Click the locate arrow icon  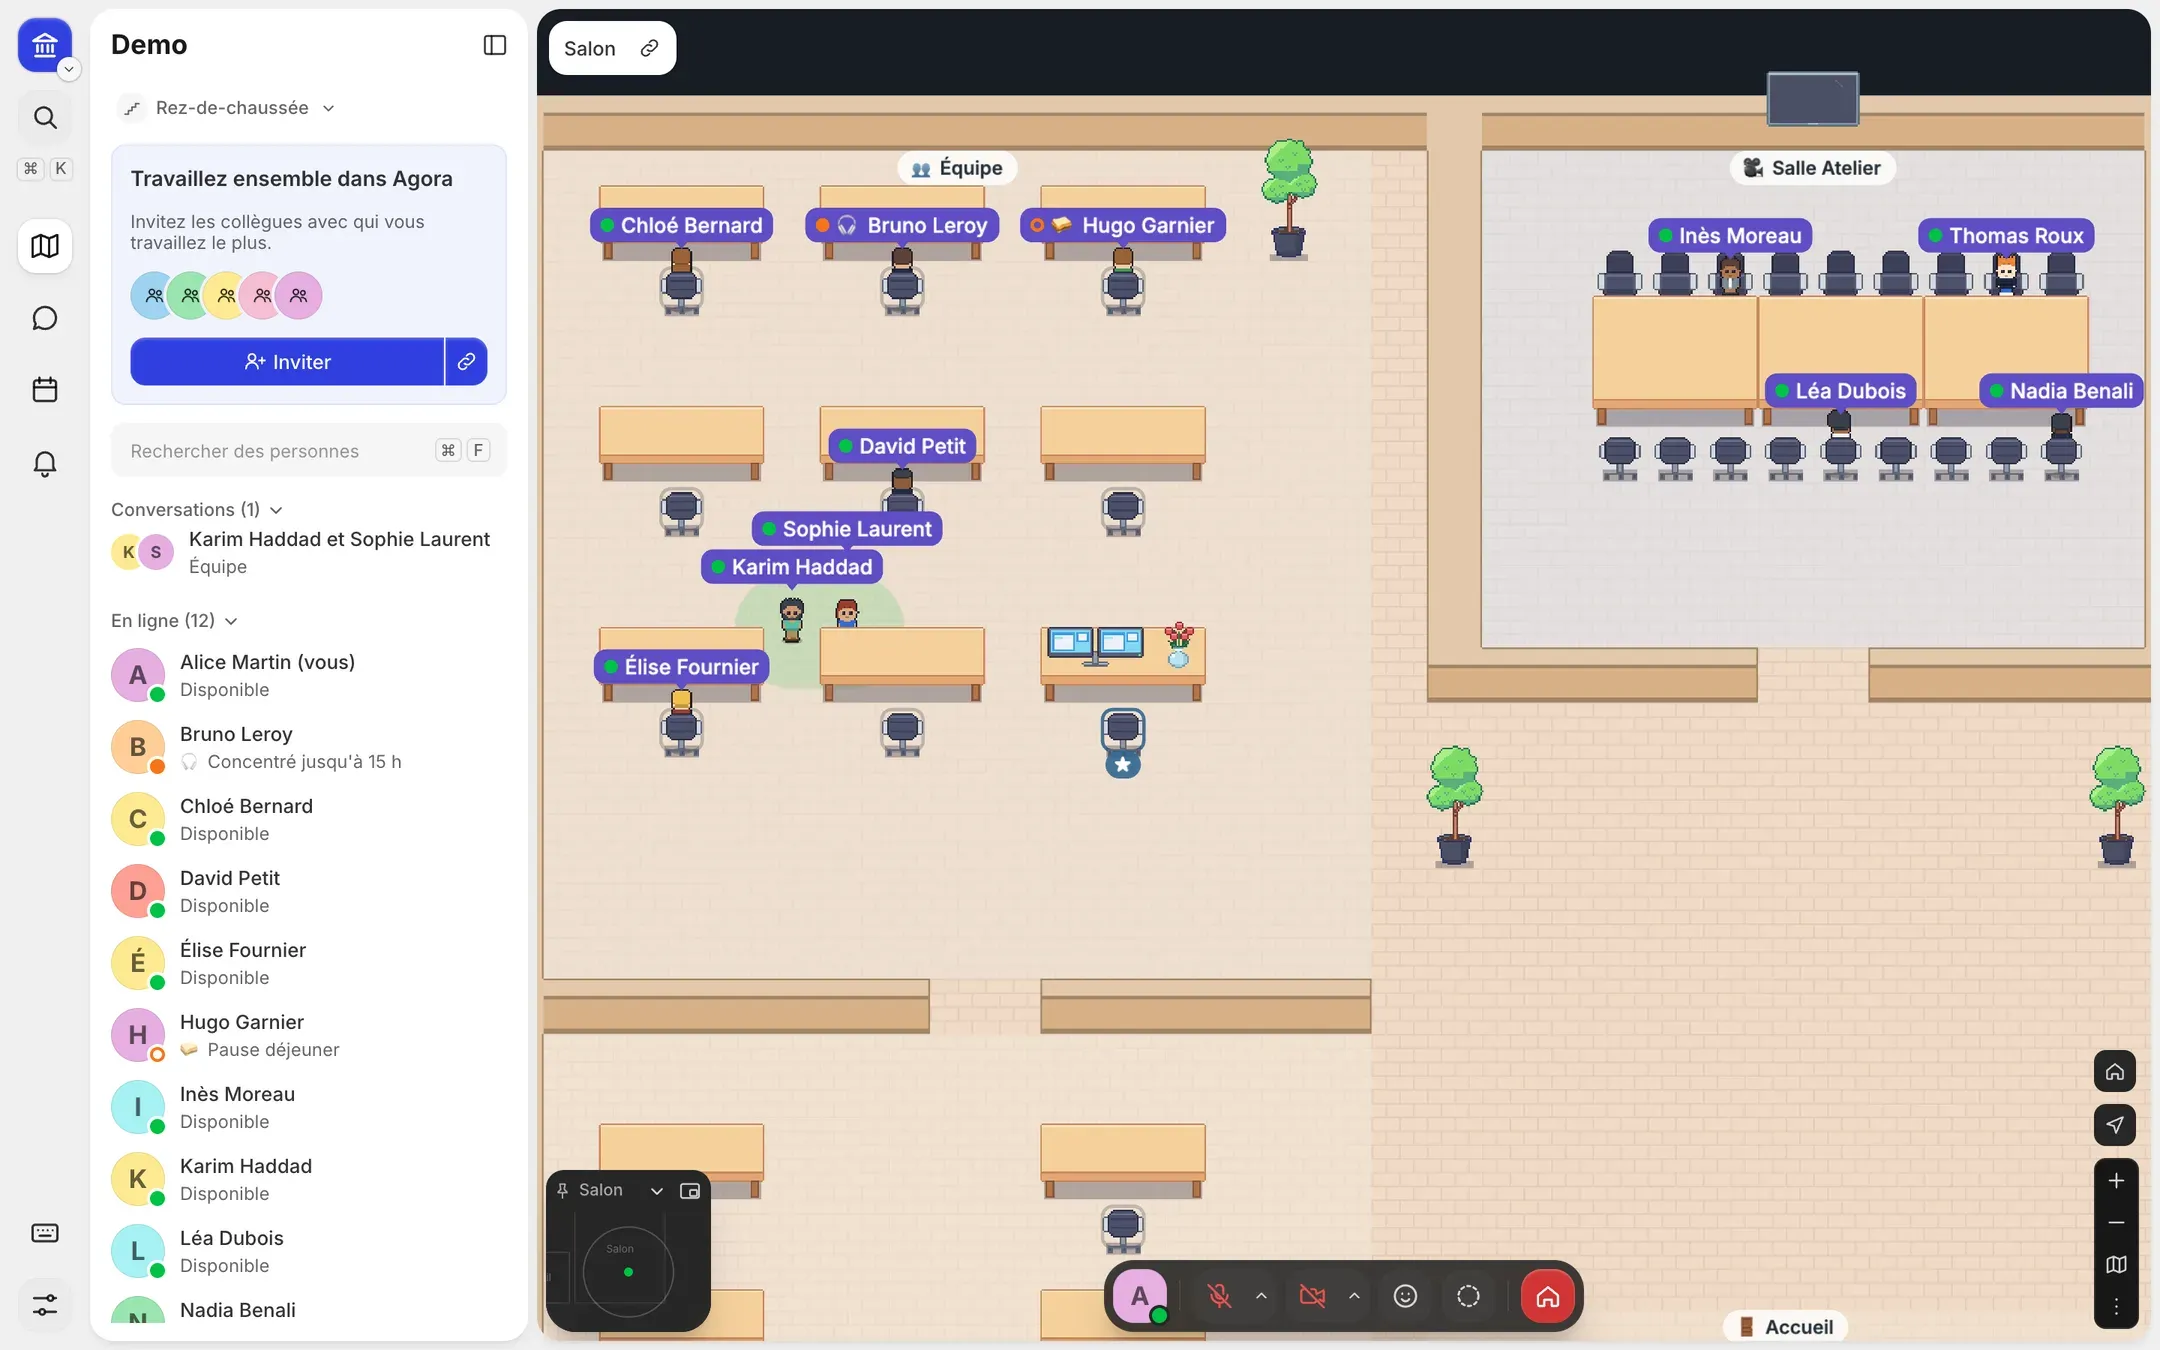coord(2115,1125)
